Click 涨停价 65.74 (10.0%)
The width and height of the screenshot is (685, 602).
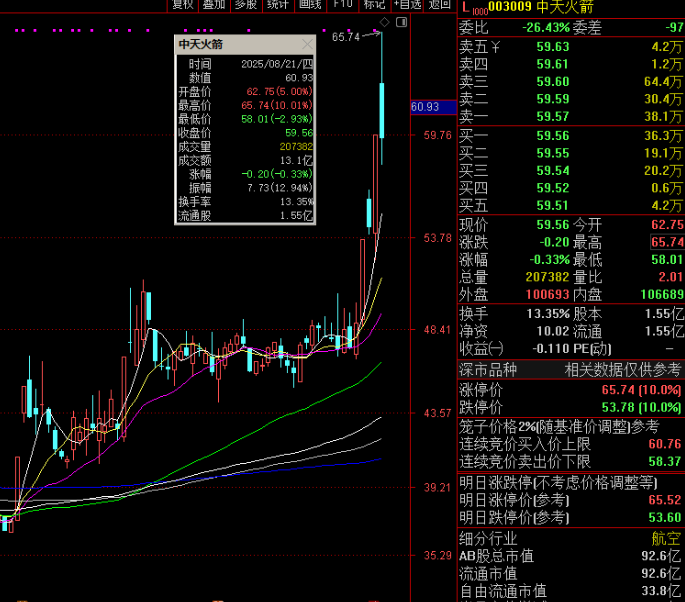pyautogui.click(x=571, y=390)
